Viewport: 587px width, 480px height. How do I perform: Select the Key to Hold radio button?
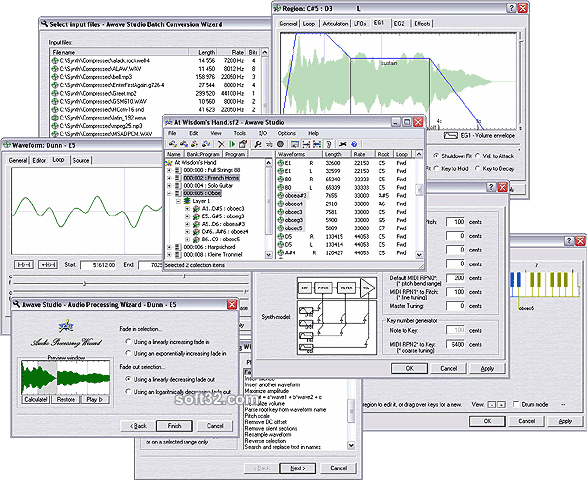[437, 169]
